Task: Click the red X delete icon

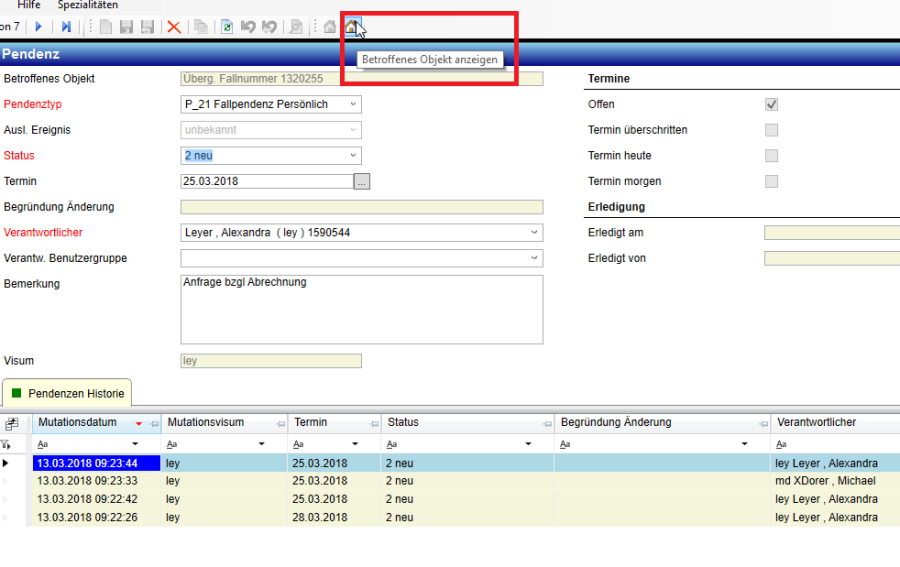Action: pos(174,27)
